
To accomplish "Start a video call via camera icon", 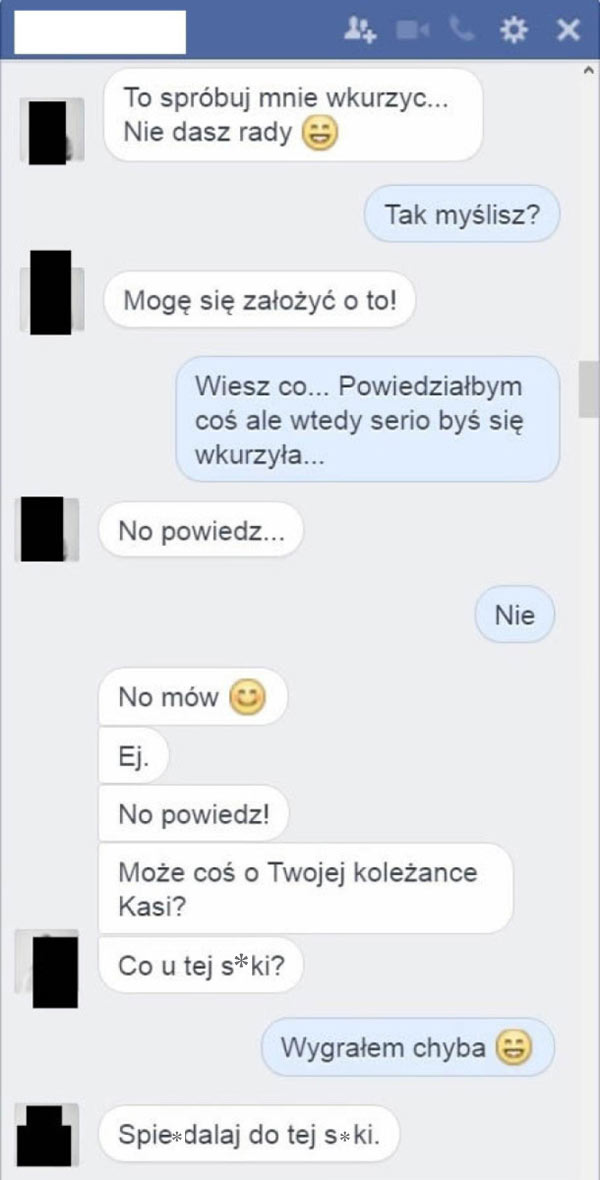I will click(x=413, y=31).
